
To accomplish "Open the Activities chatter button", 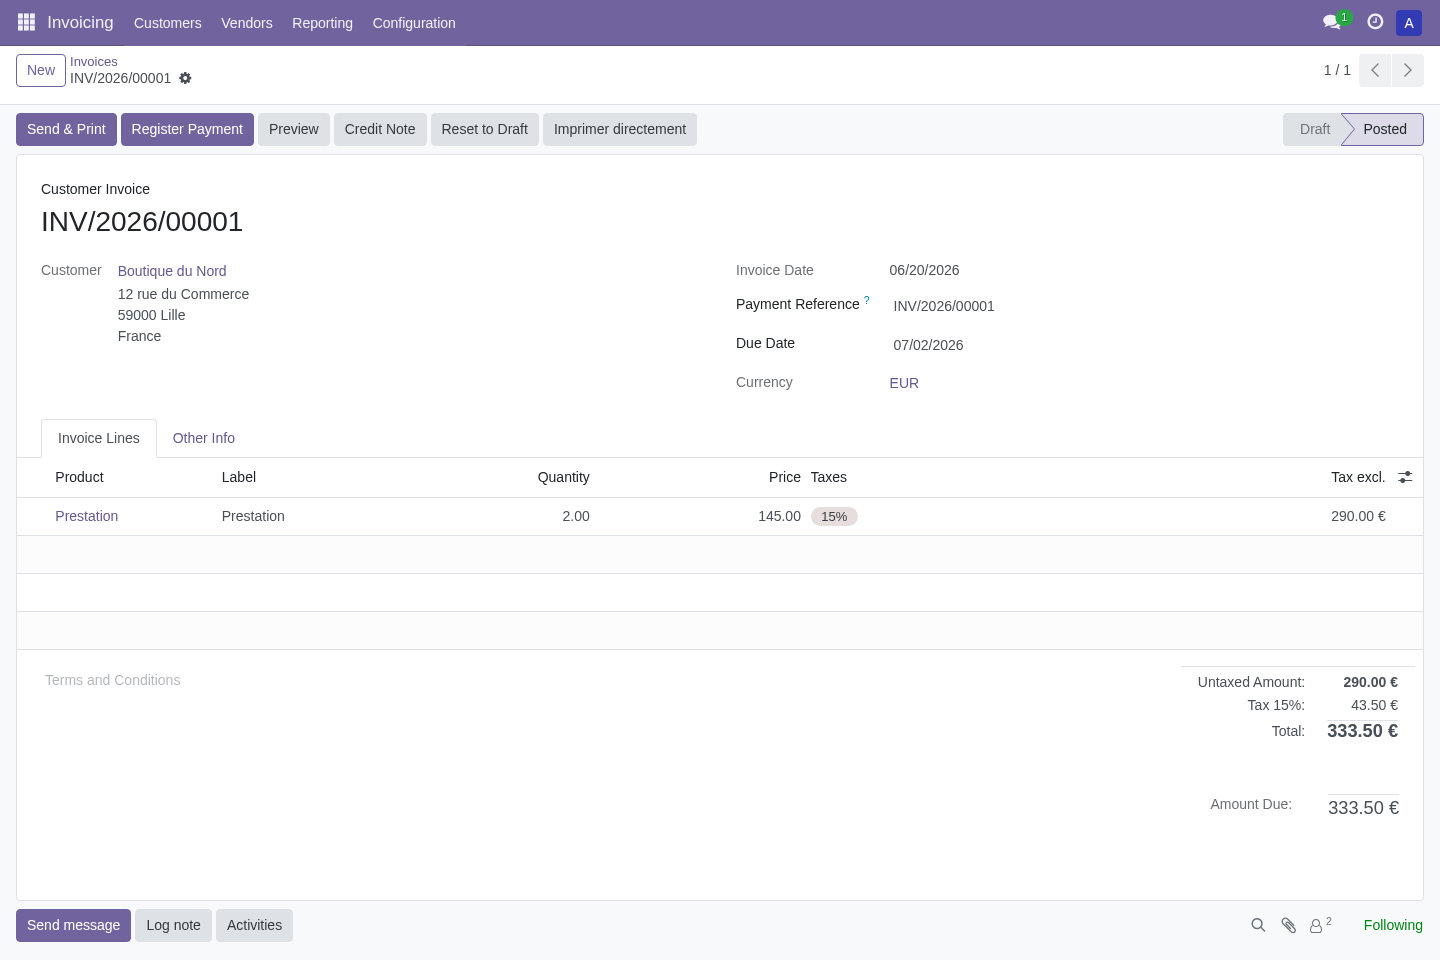I will point(255,925).
